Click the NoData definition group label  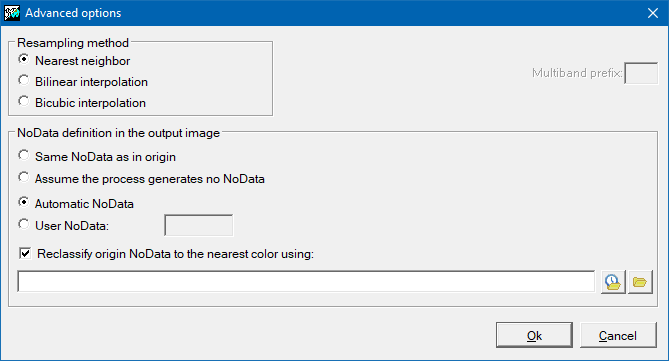tap(119, 133)
